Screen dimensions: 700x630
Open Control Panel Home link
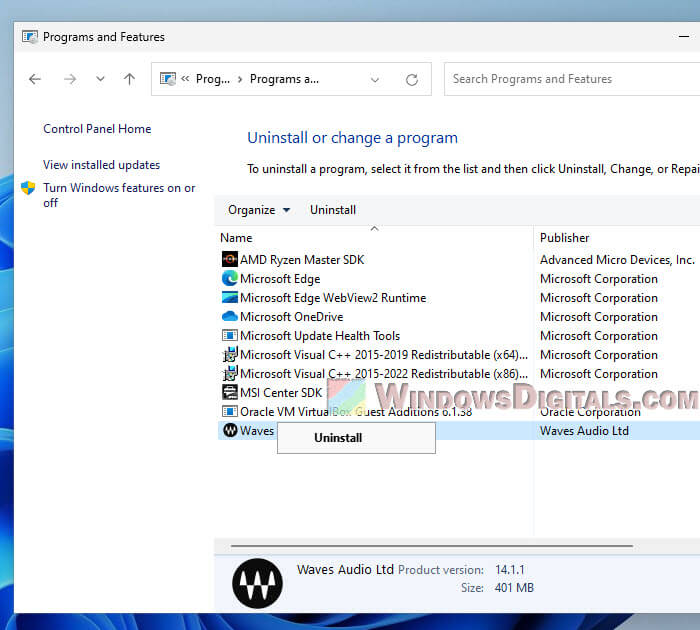coord(97,129)
